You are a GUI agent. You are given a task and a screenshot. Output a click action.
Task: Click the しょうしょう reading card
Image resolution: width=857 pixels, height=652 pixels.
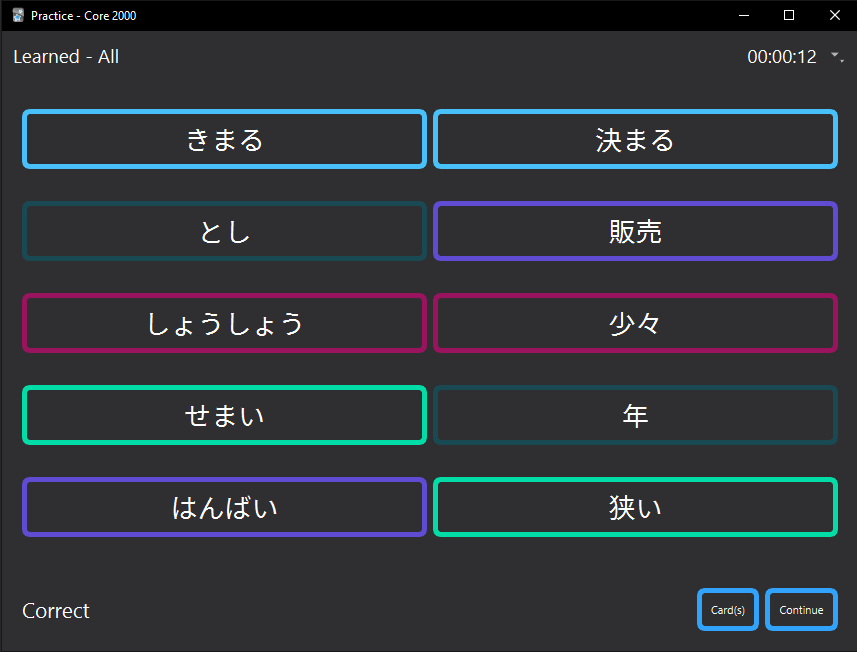pyautogui.click(x=224, y=323)
